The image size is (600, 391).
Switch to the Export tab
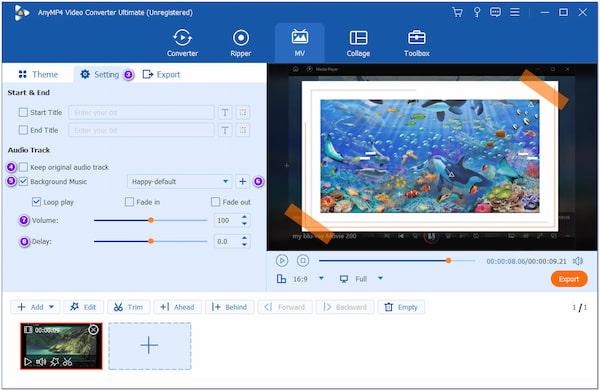(161, 74)
